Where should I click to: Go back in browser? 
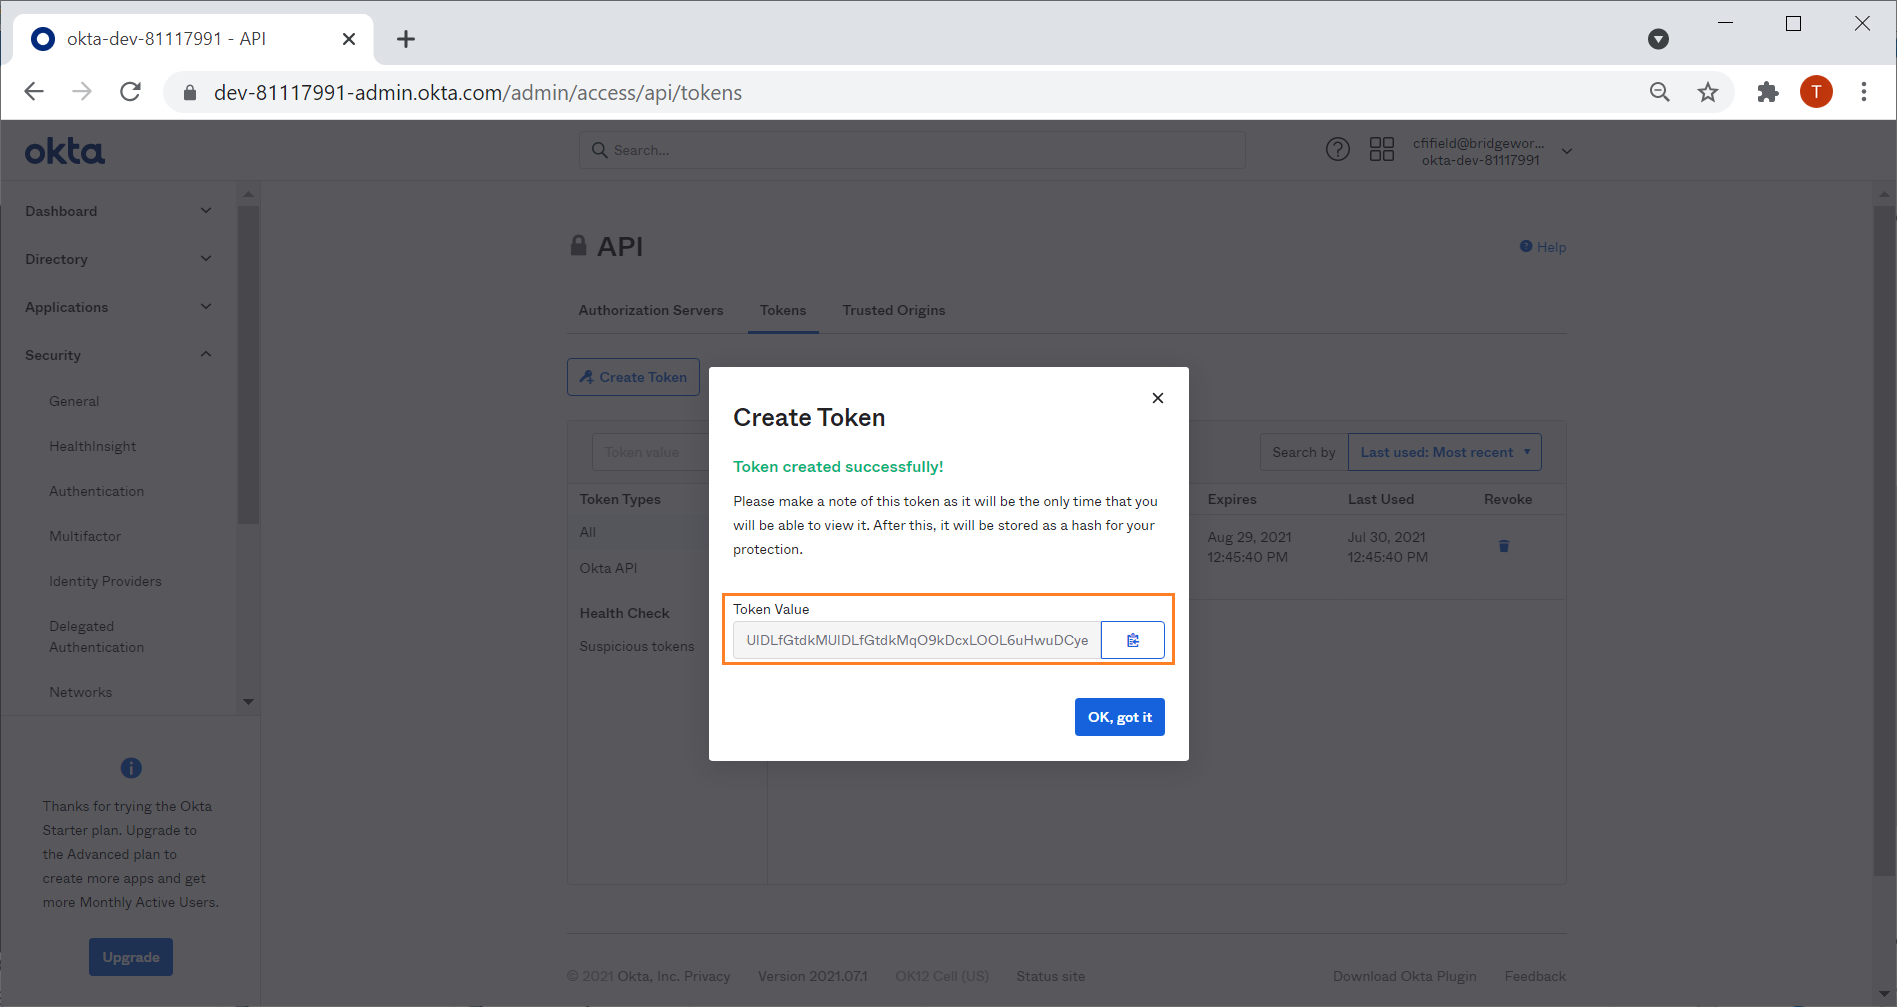(x=34, y=92)
